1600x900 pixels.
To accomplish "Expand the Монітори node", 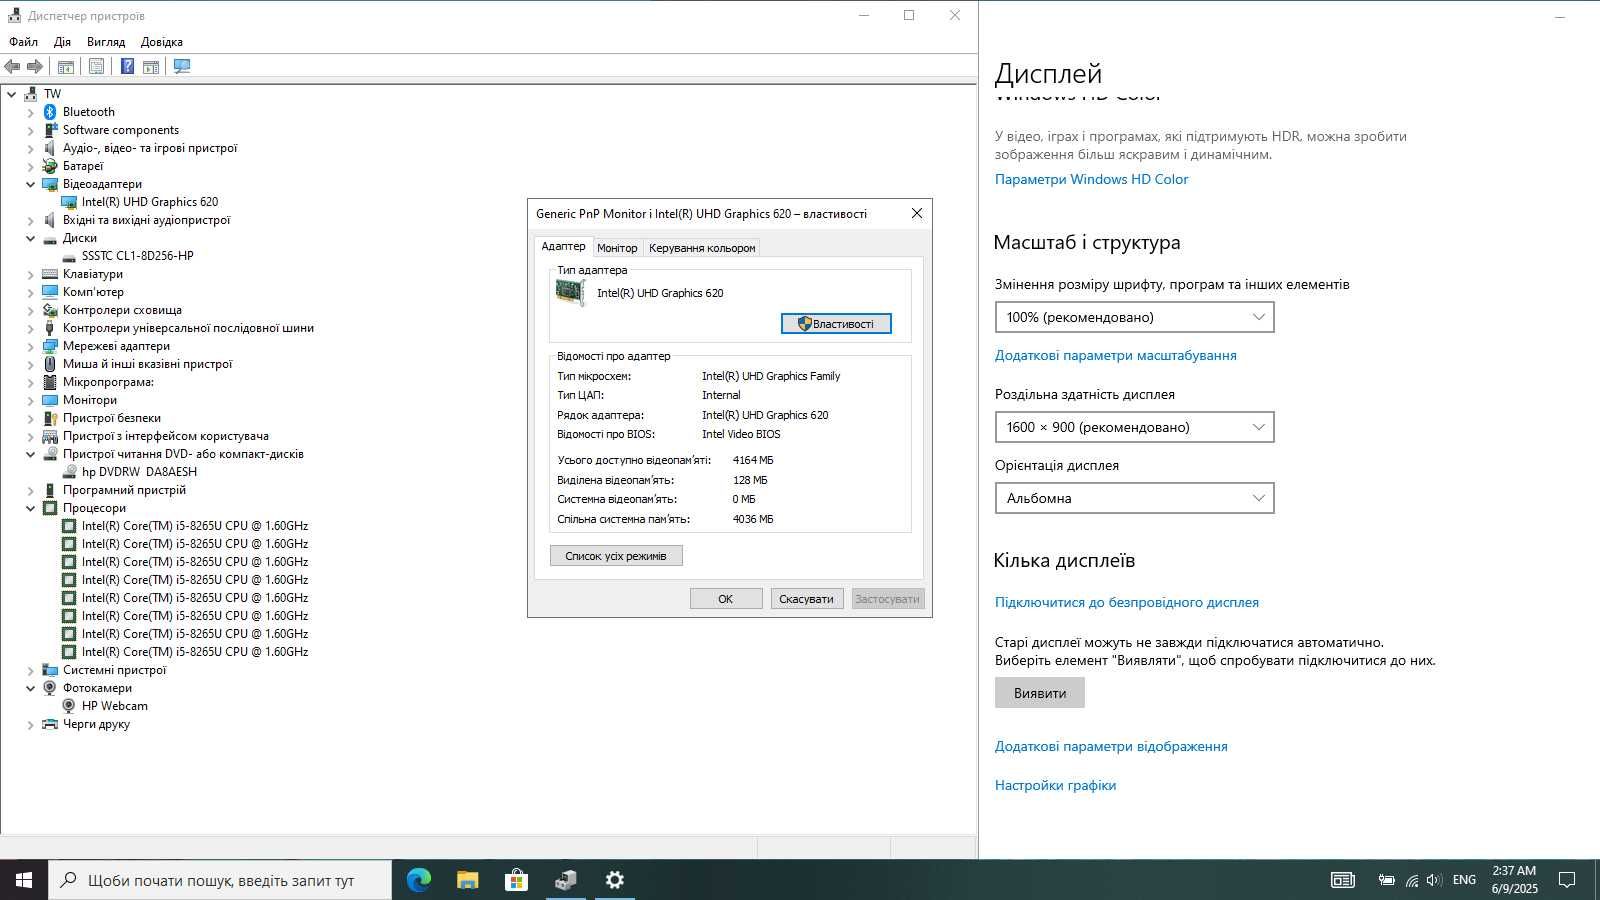I will pyautogui.click(x=31, y=400).
